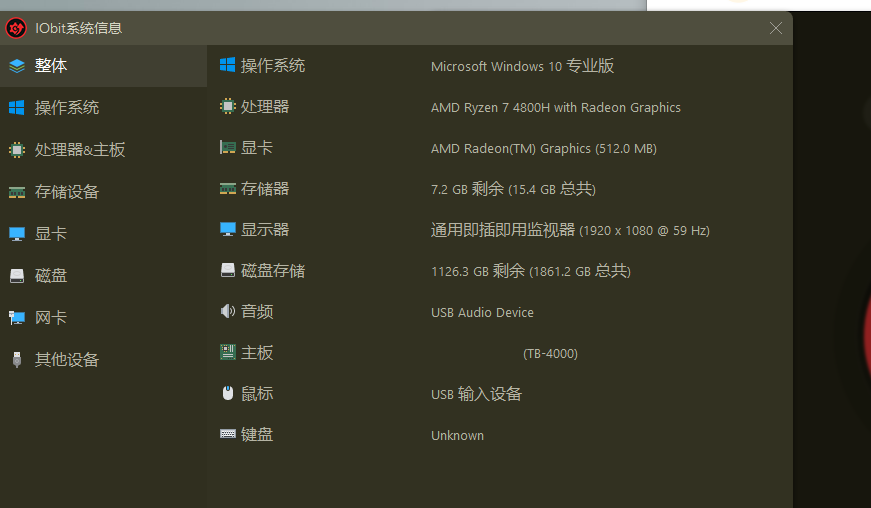Click the 其他设备 USB icon

pos(17,360)
